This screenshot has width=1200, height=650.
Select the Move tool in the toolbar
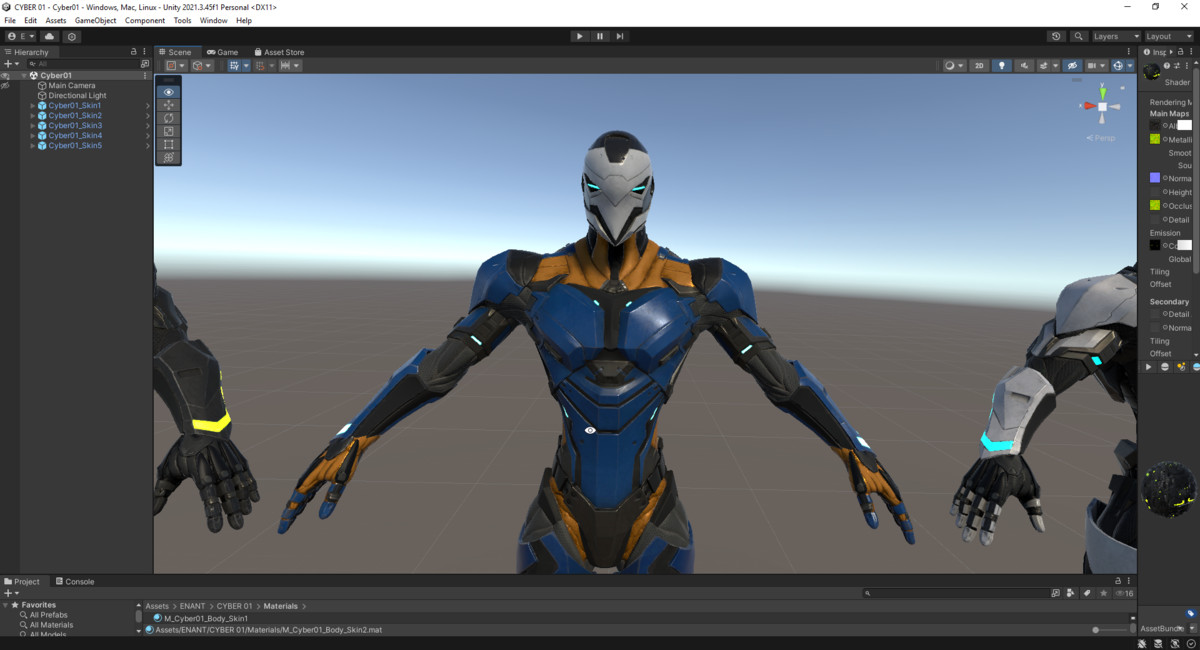pos(168,104)
